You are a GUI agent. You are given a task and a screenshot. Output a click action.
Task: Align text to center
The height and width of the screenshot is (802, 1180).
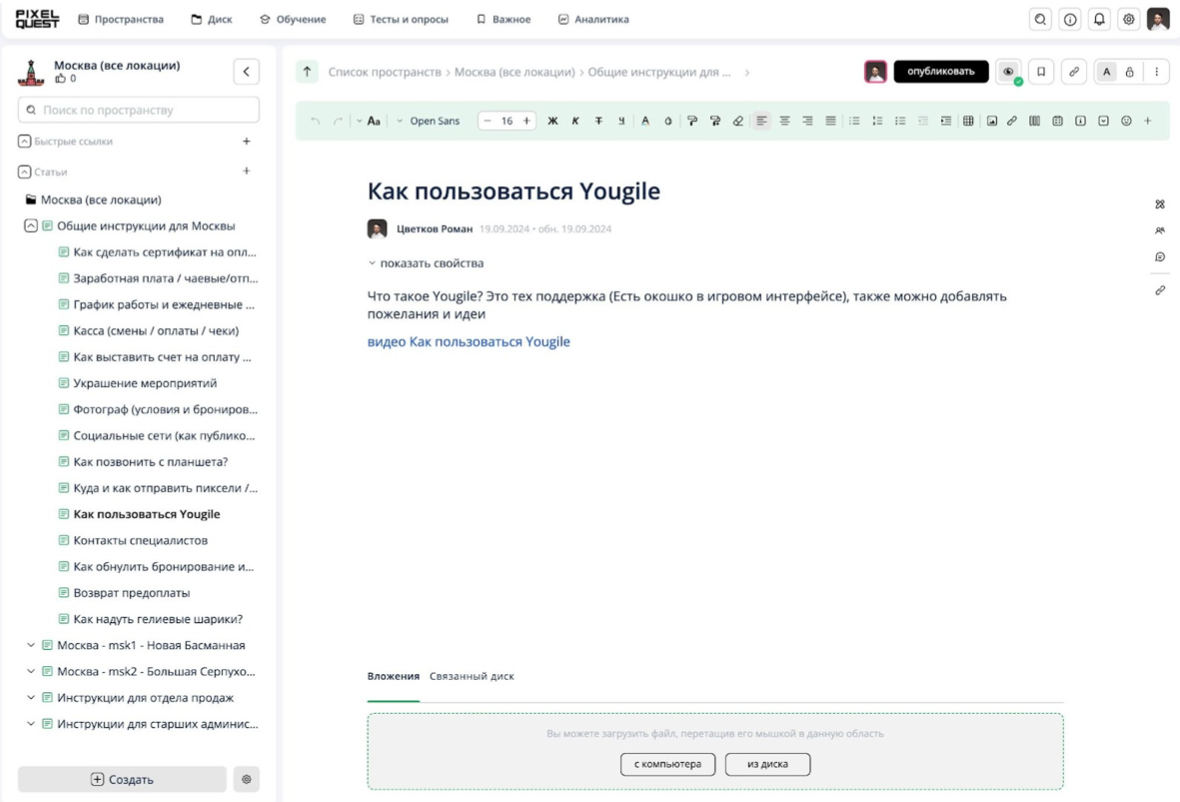point(784,120)
